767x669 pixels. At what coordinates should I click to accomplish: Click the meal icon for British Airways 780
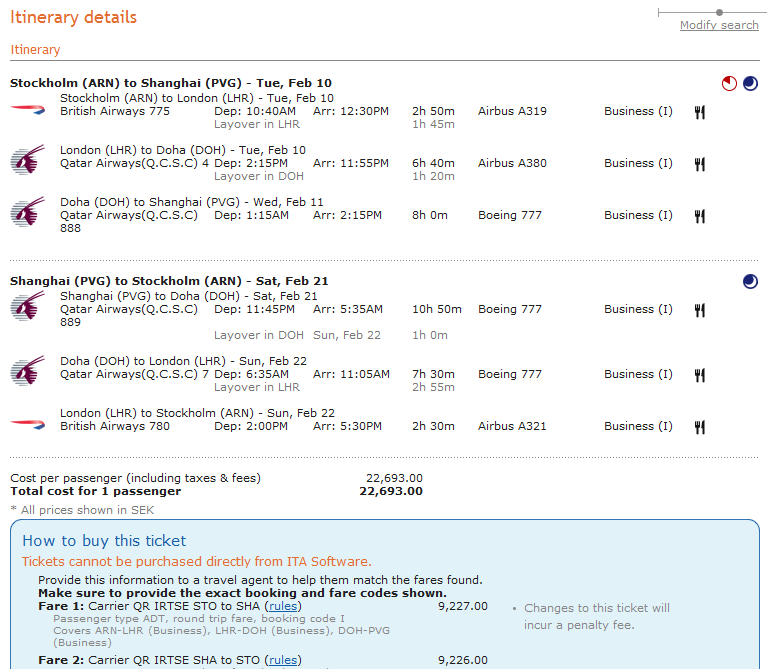[700, 427]
